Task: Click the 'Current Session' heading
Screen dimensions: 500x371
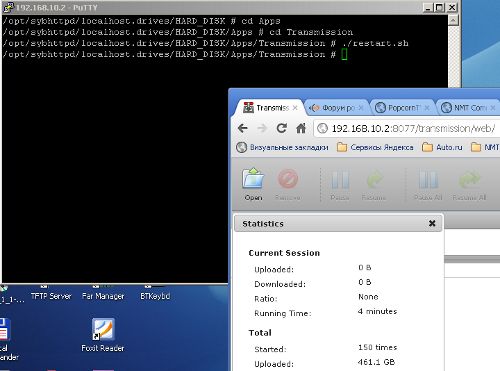Action: point(284,253)
